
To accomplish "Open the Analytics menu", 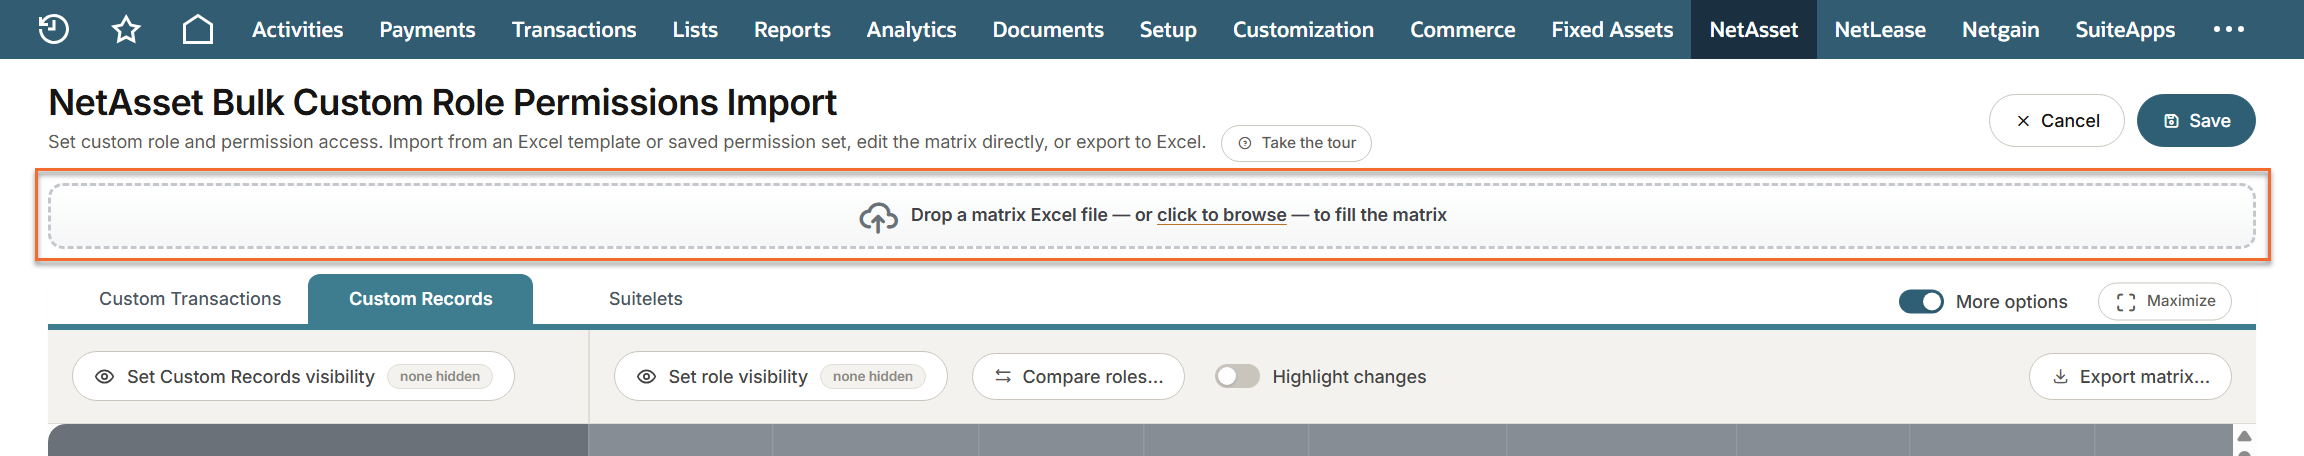I will 911,29.
